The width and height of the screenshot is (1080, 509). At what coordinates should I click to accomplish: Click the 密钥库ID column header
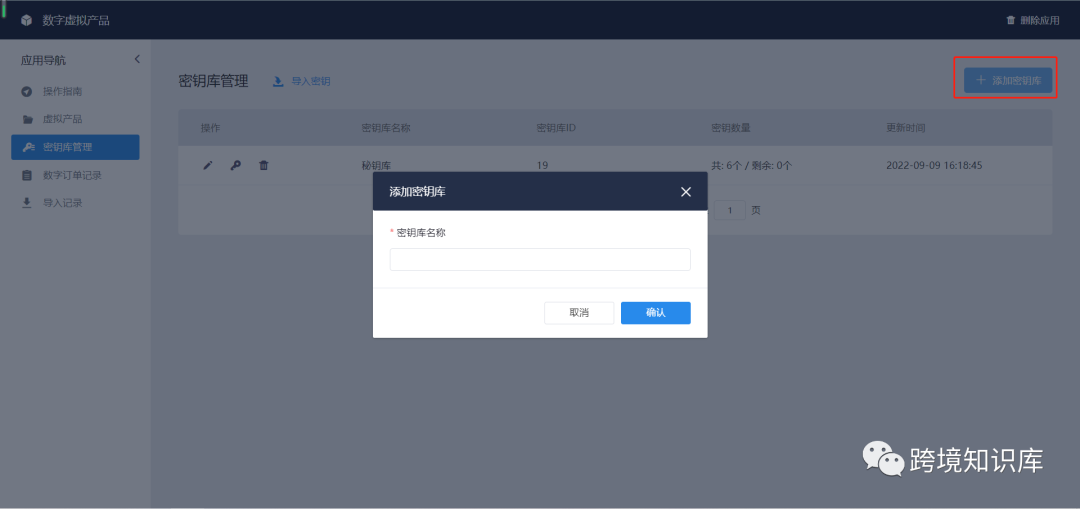pos(556,128)
